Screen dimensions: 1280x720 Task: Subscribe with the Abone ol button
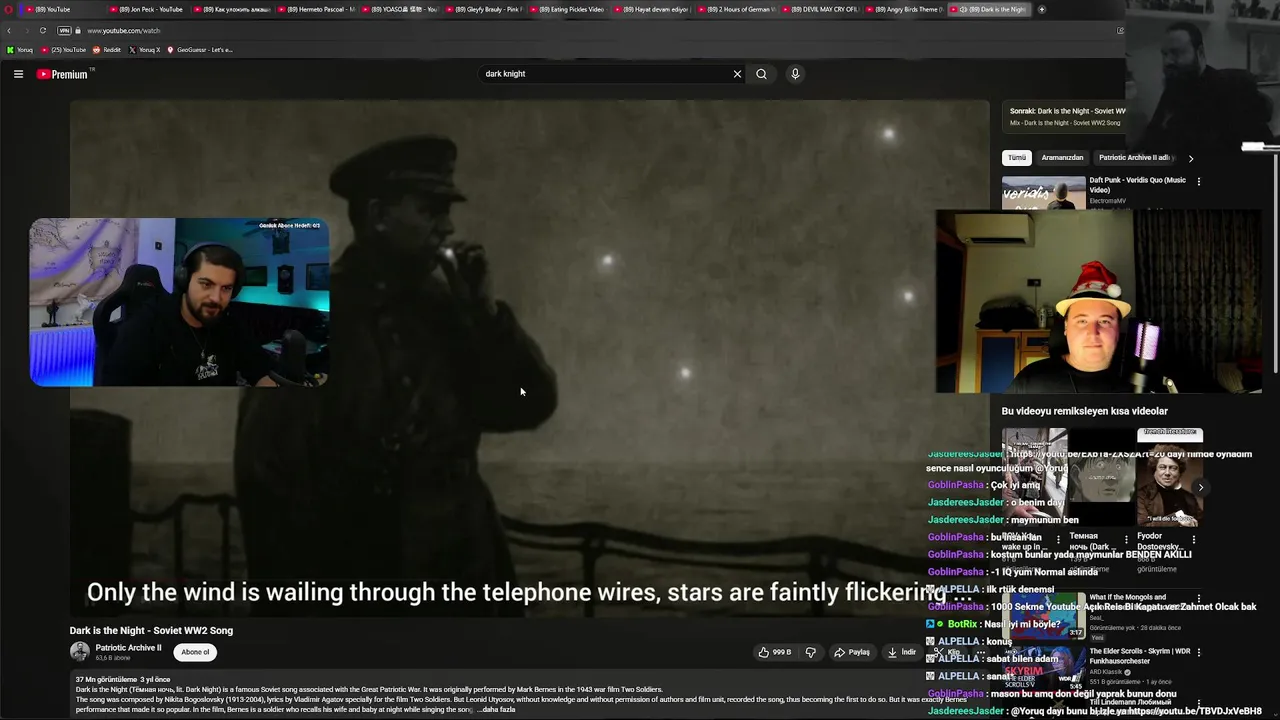(195, 652)
